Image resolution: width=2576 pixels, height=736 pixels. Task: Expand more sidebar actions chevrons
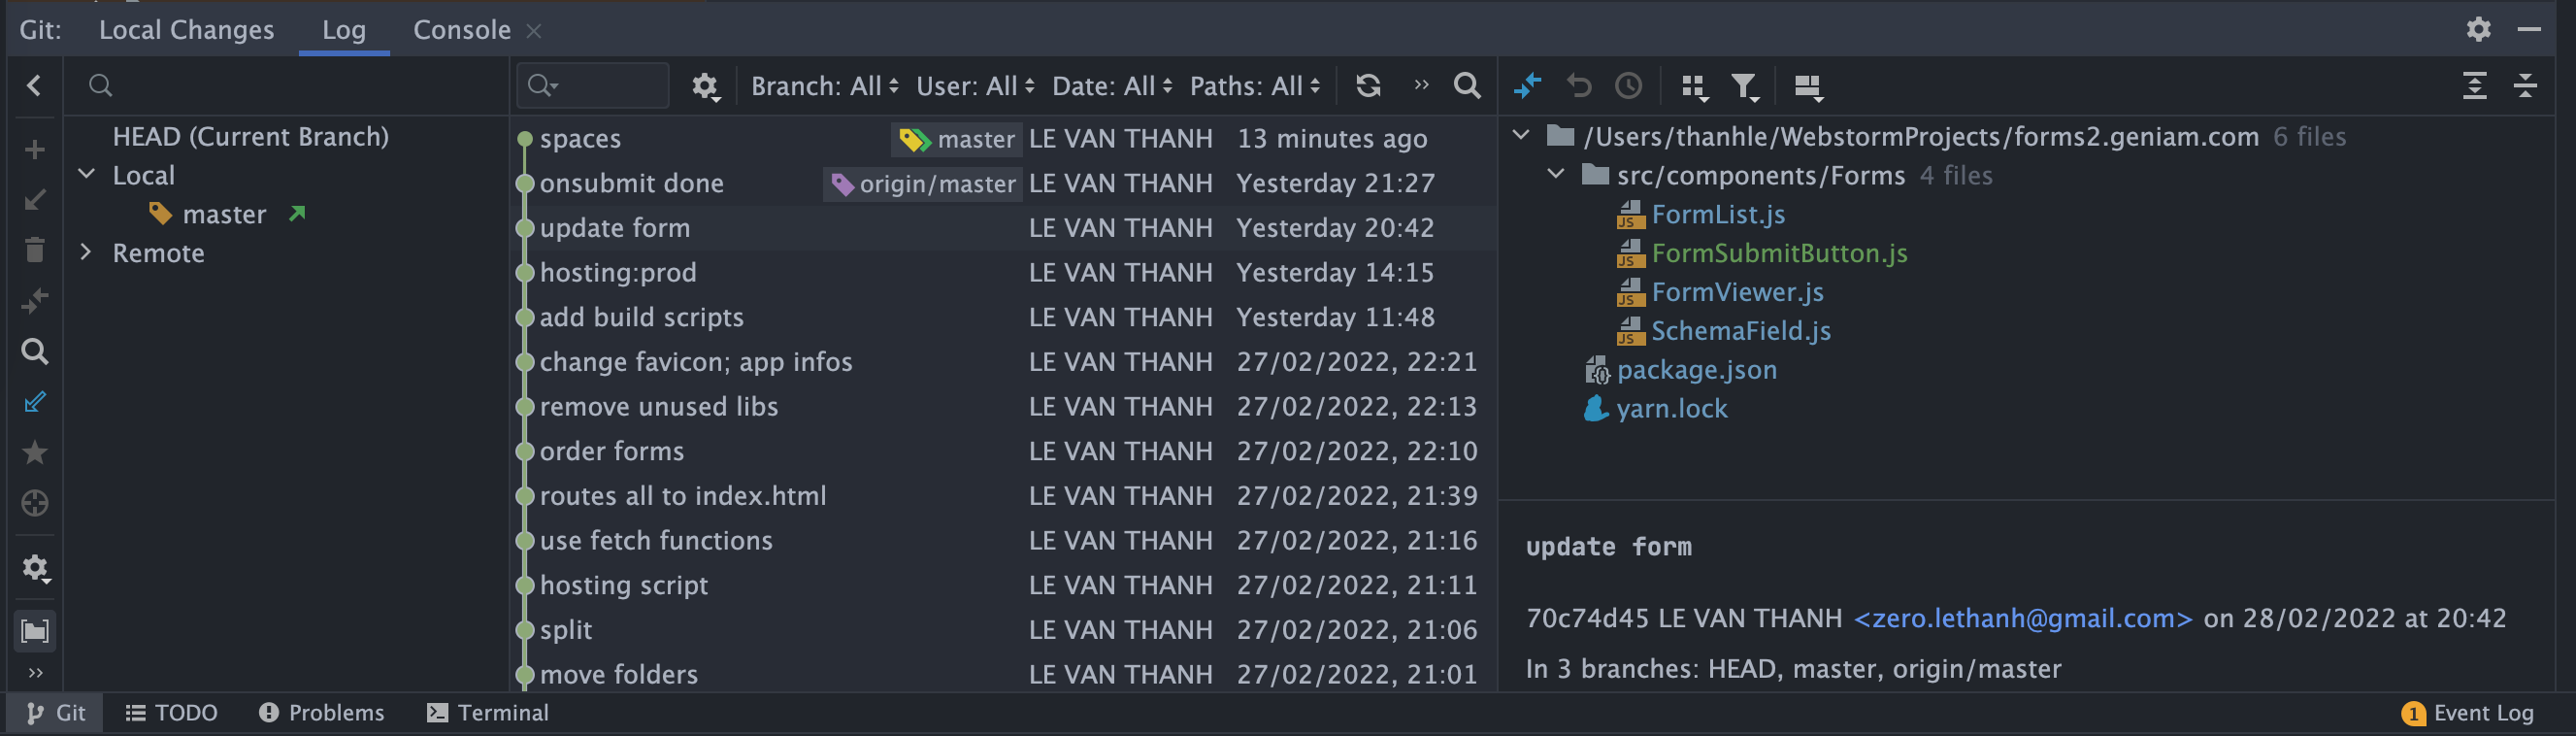coord(35,673)
